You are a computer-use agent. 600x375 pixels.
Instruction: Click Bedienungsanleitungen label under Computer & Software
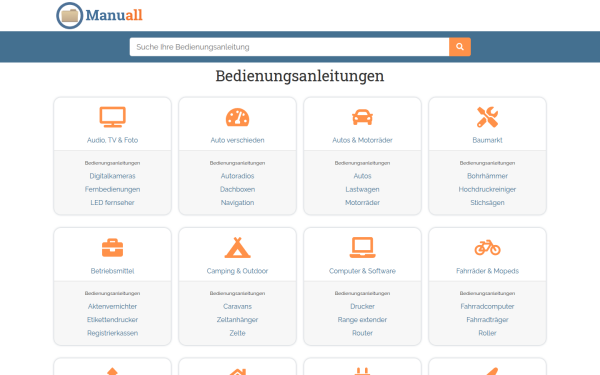[362, 293]
